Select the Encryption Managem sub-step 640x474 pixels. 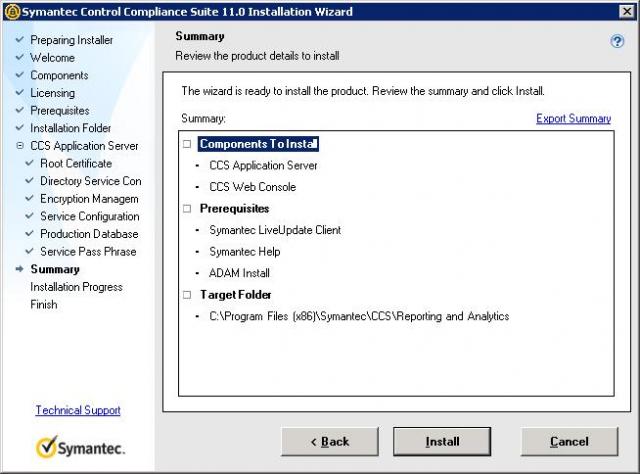point(89,199)
